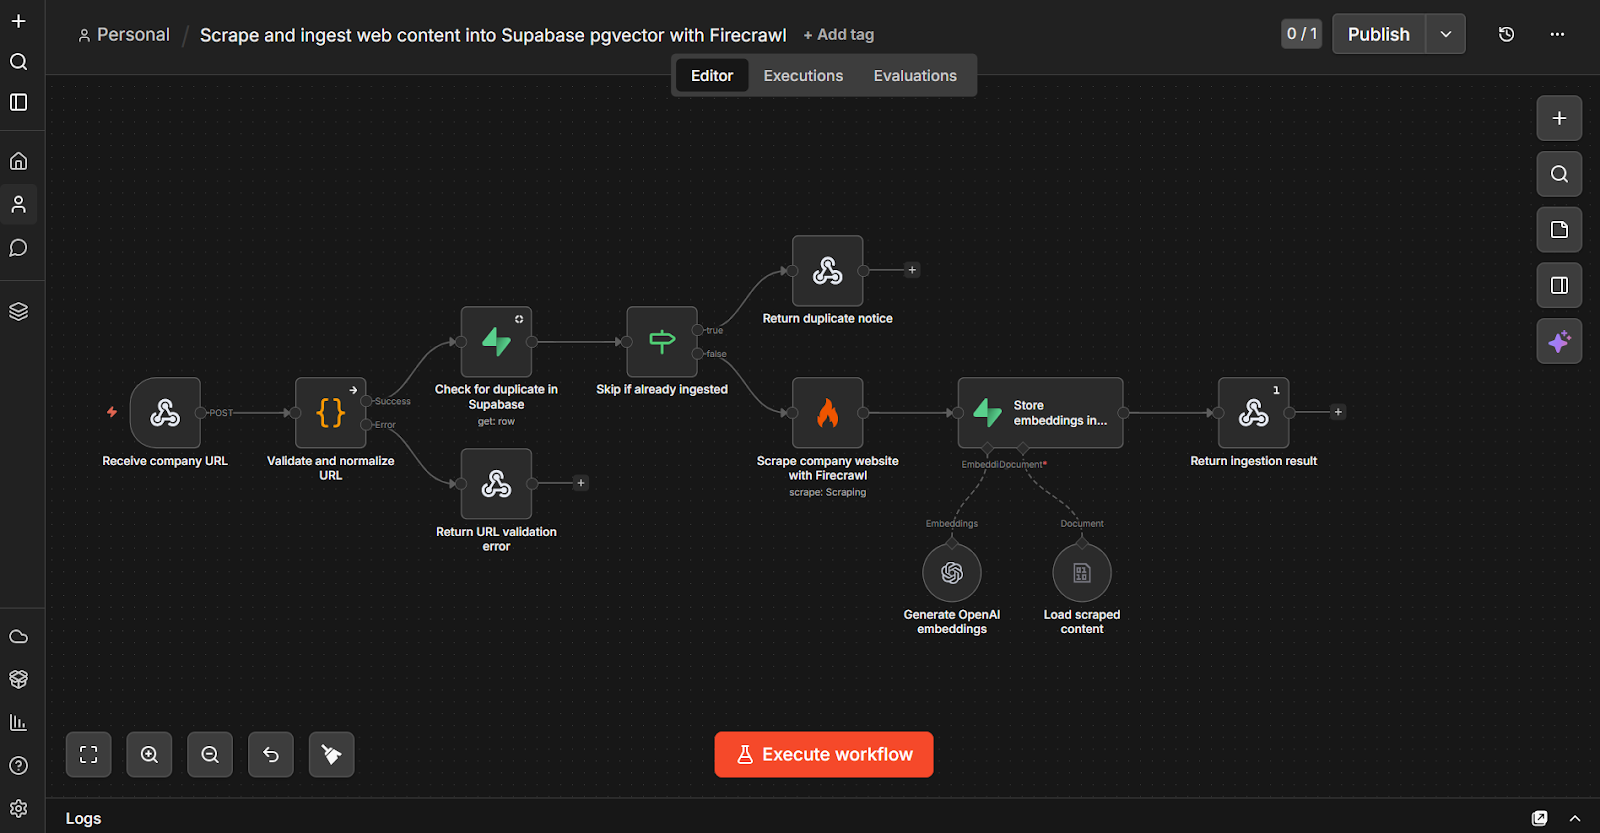
Task: Open the Skip if already ingested node
Action: (x=661, y=342)
